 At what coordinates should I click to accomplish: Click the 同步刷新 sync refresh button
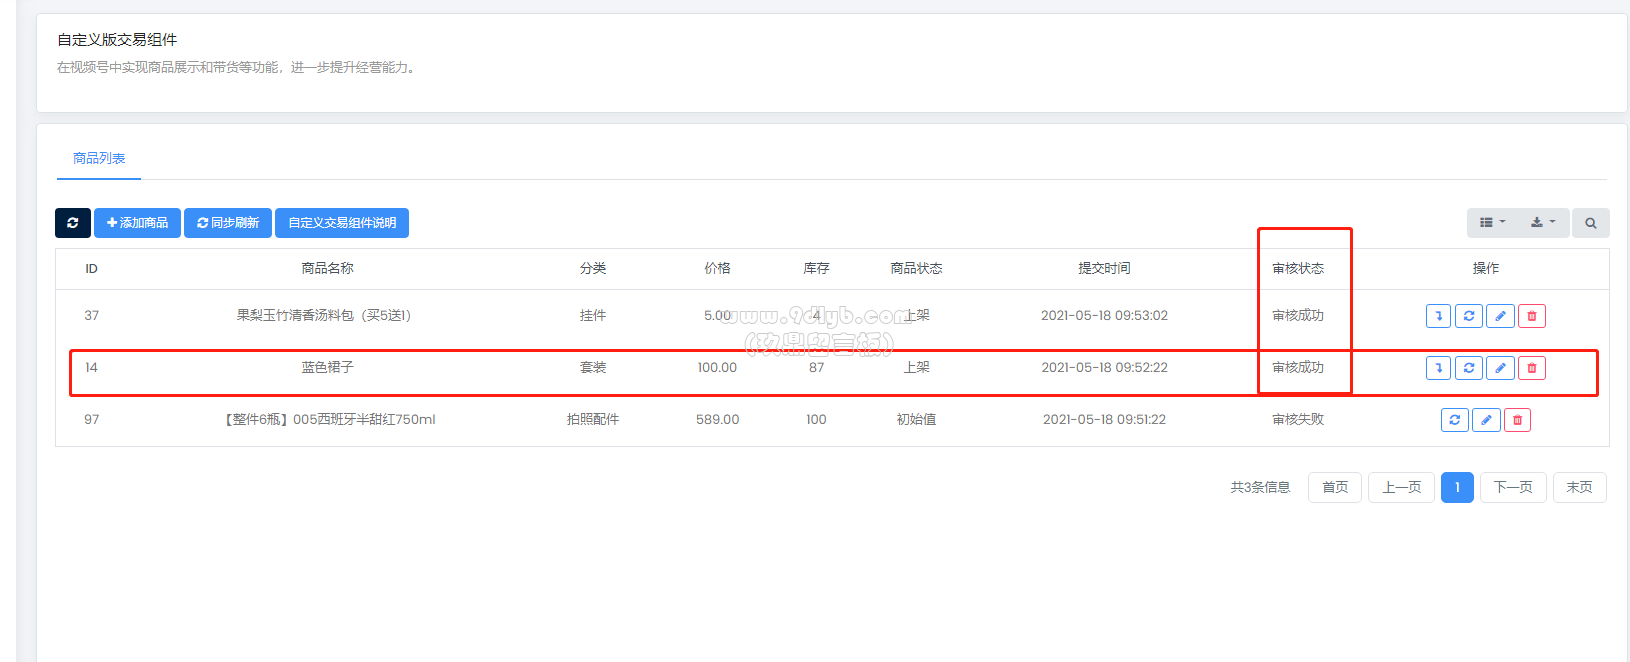(228, 223)
